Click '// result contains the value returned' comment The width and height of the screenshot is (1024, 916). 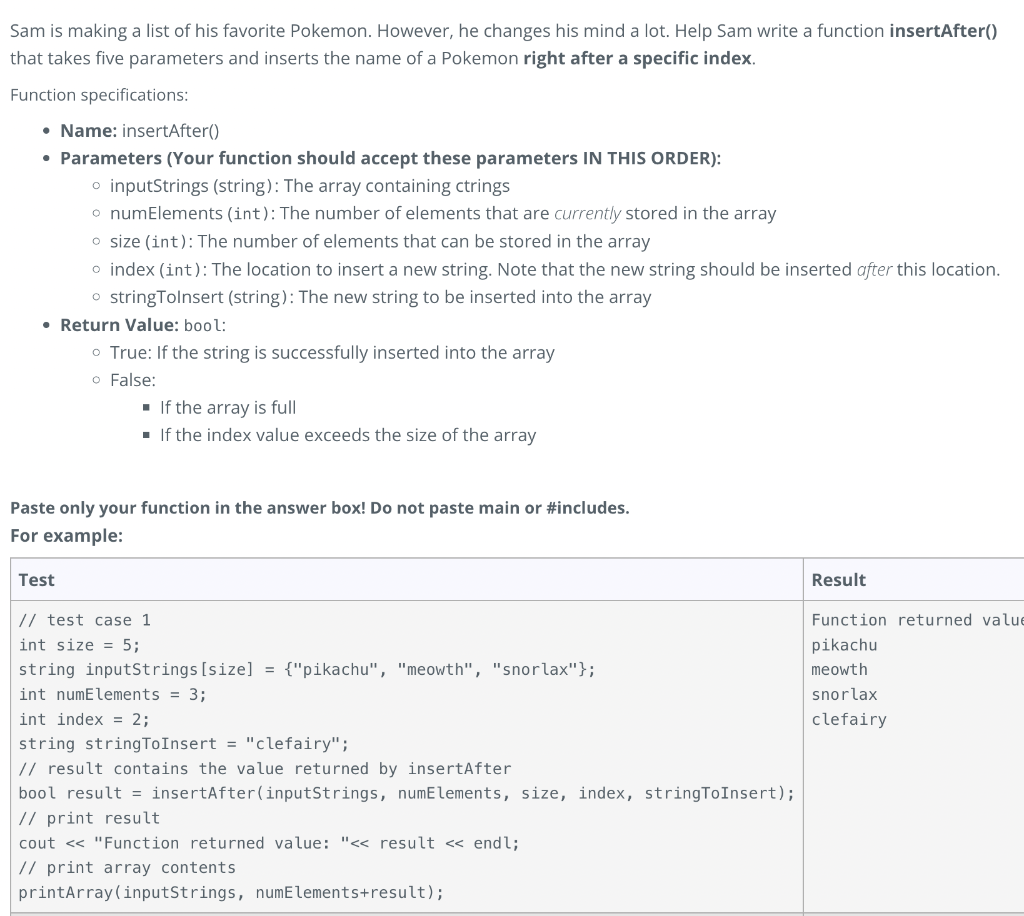click(265, 769)
